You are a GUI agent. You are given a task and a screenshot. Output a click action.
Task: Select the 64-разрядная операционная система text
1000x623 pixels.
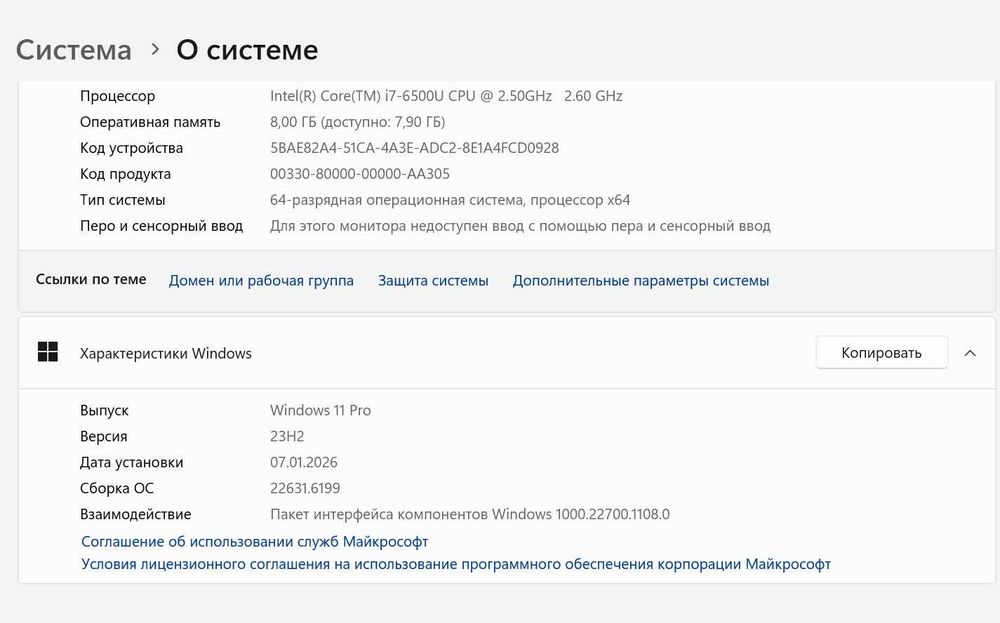point(450,200)
